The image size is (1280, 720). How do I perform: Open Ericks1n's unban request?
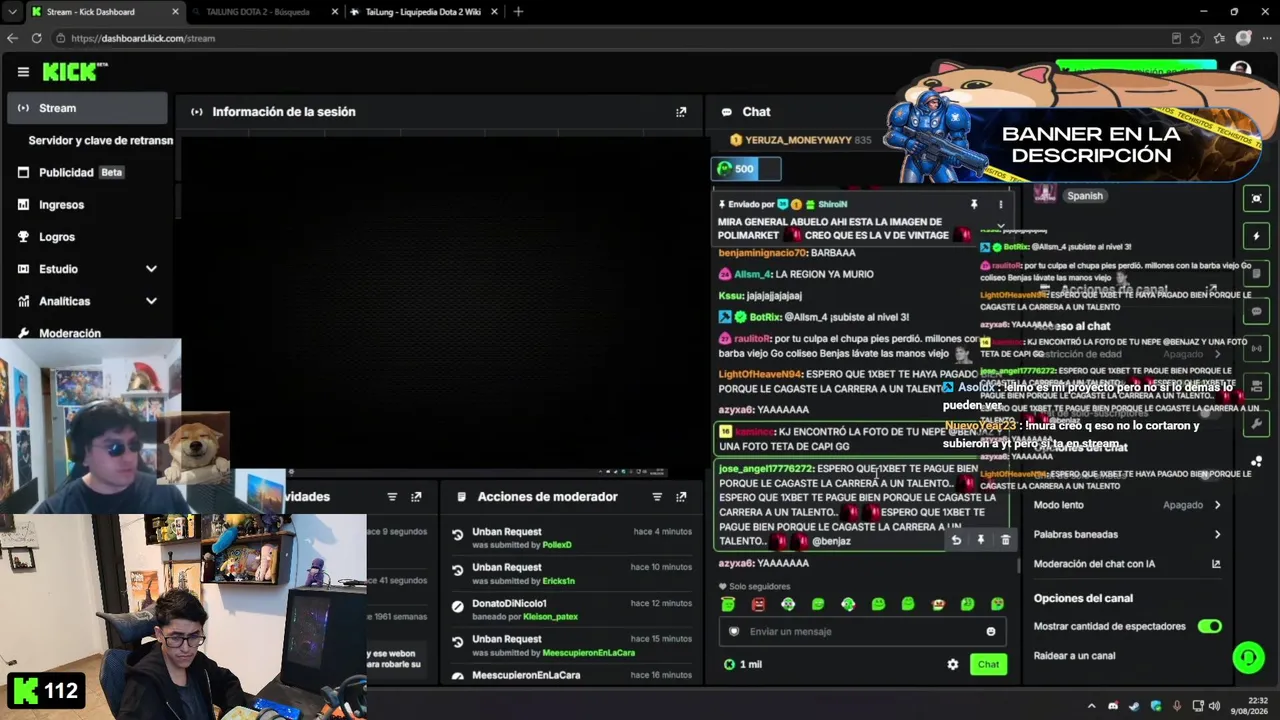570,574
